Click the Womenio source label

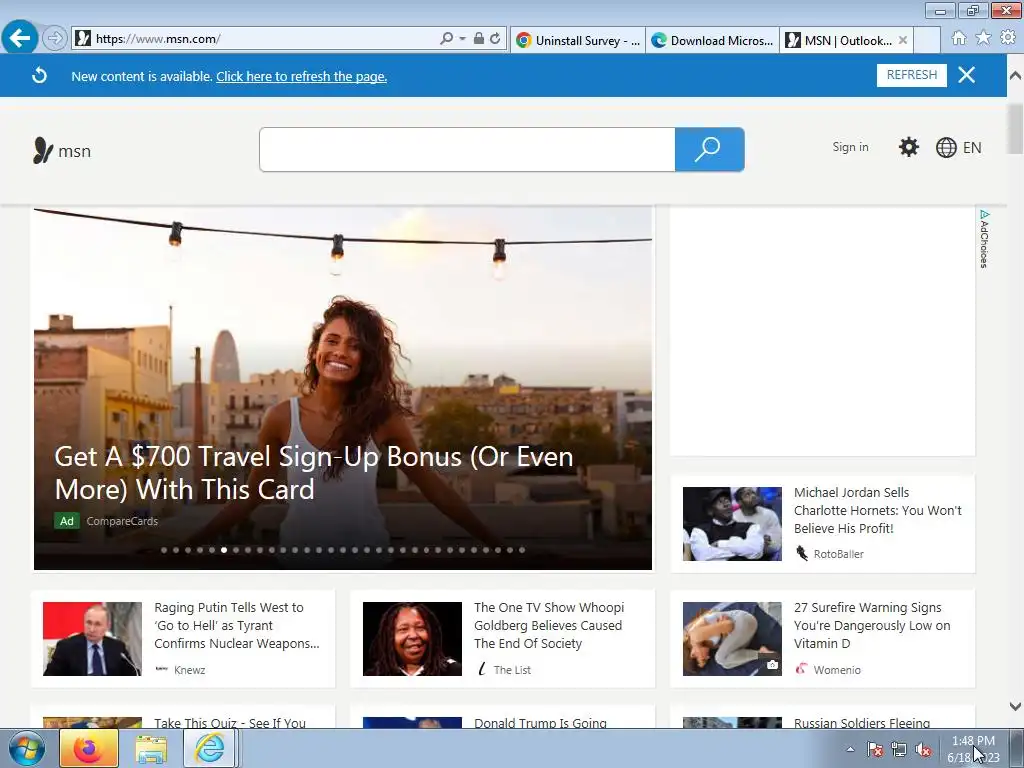point(837,669)
